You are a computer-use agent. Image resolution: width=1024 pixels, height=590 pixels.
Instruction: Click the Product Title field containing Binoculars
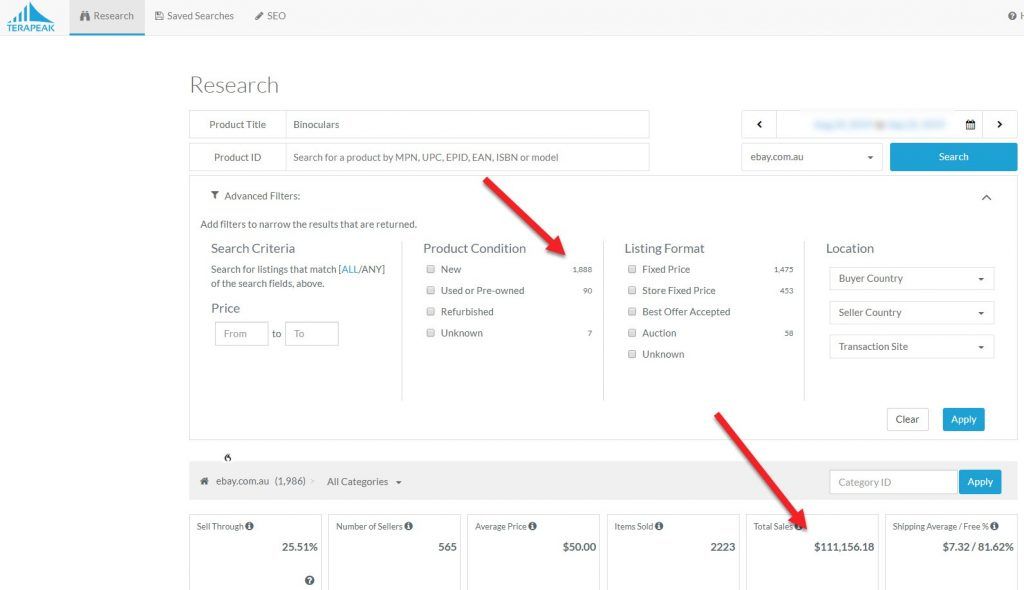468,124
